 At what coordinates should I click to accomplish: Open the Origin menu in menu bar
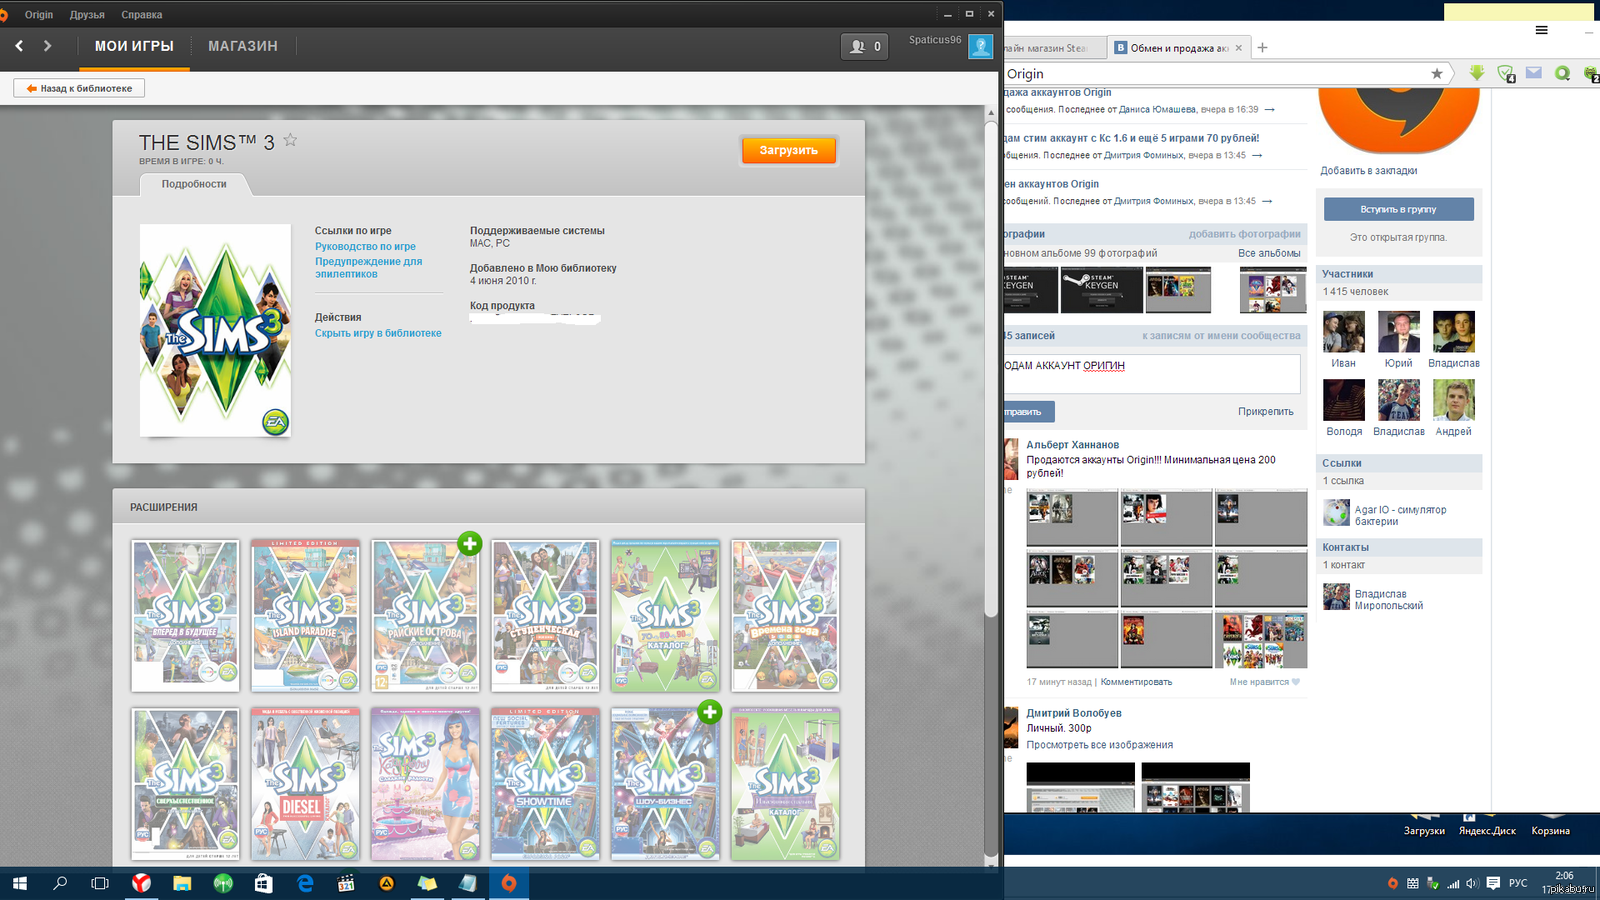[x=39, y=15]
